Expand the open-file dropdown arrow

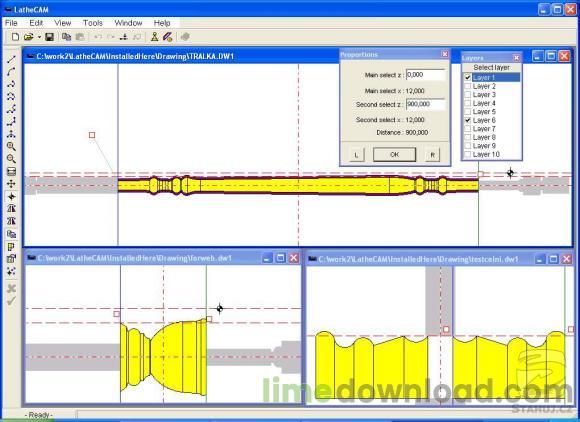click(x=39, y=37)
